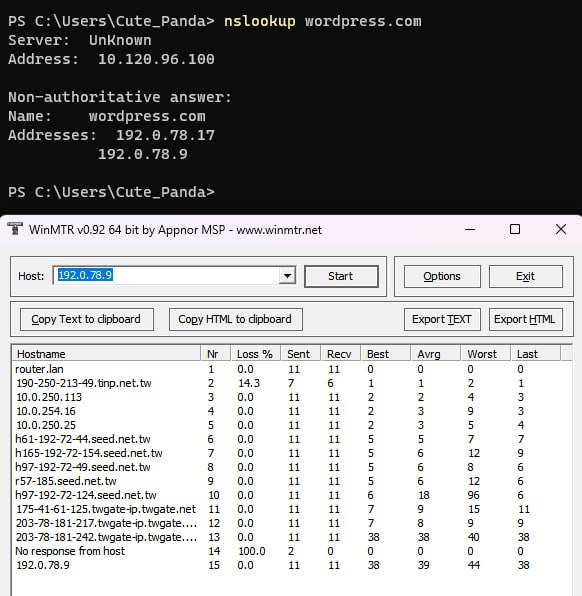Click Export HTML button

click(x=525, y=319)
